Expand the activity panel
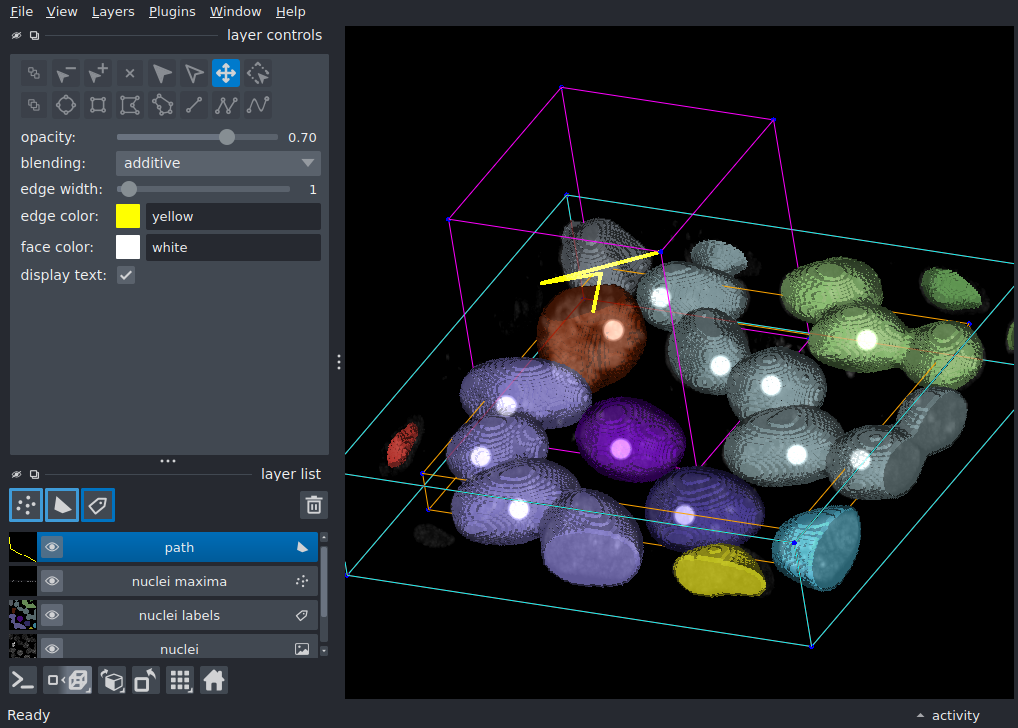Viewport: 1018px width, 728px height. click(x=948, y=715)
